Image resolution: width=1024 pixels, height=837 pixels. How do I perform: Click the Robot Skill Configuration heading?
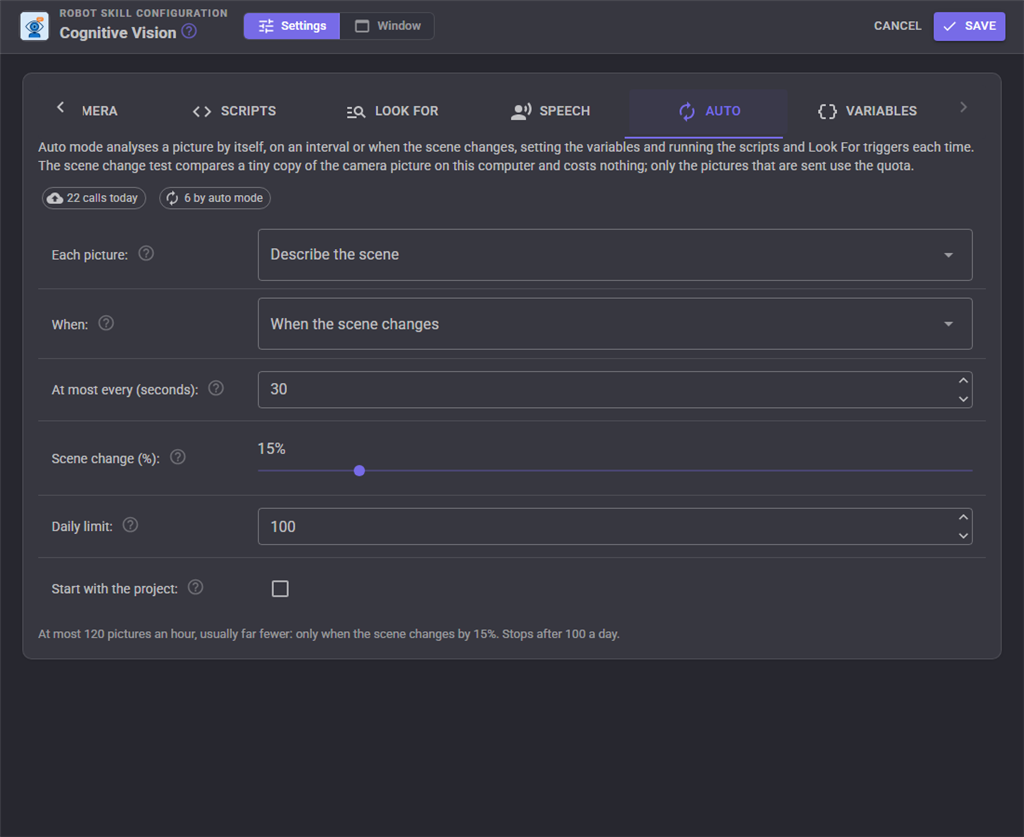(144, 13)
